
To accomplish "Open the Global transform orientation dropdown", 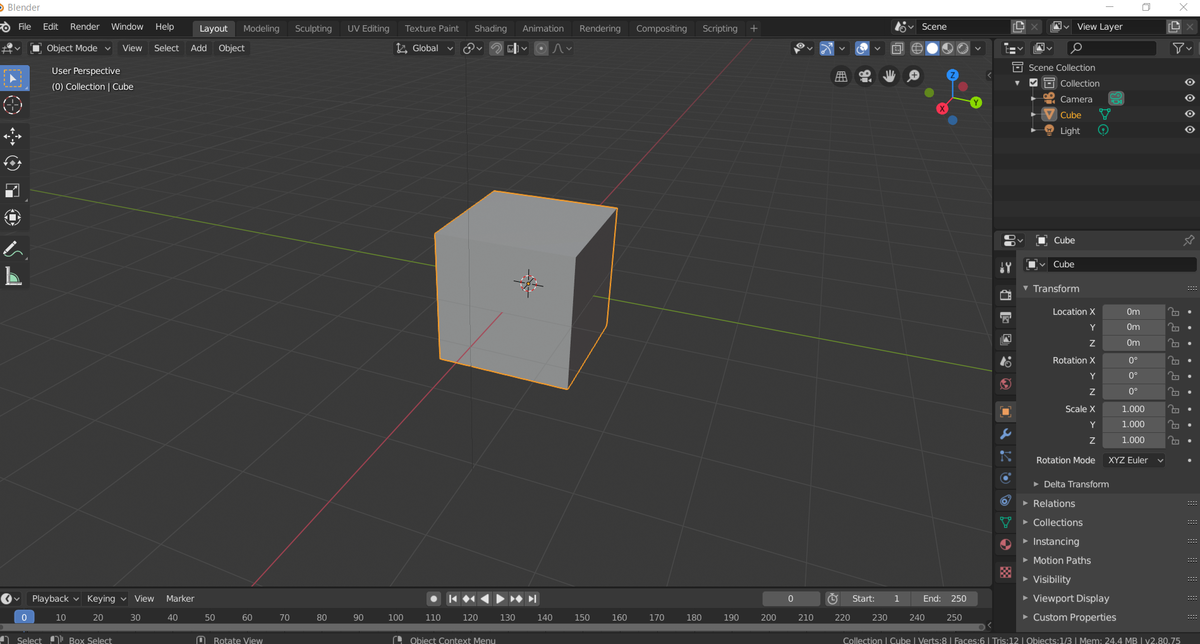I will (425, 48).
